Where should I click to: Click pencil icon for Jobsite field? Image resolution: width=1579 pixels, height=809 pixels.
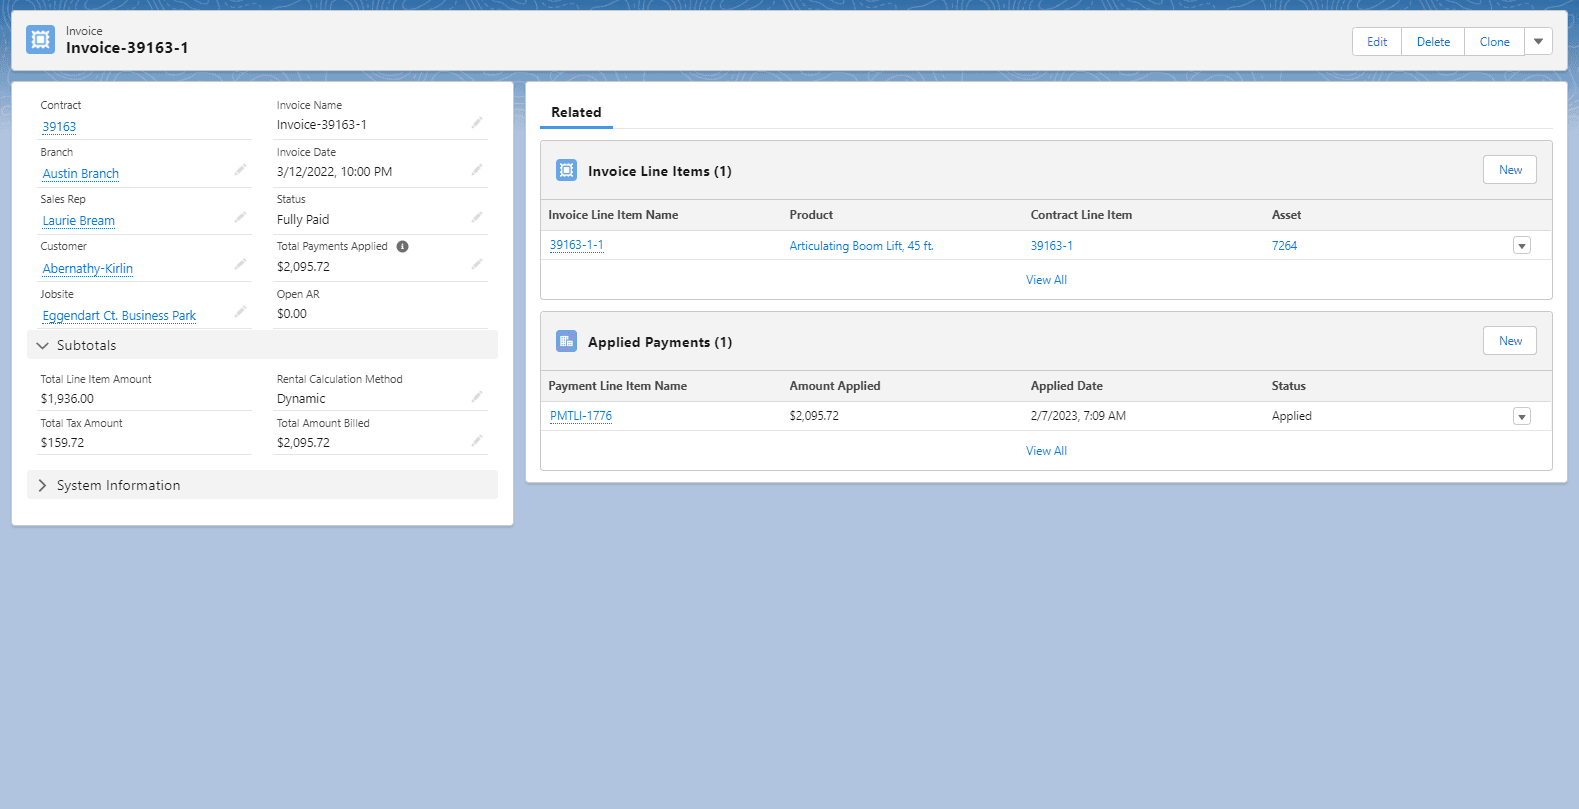[240, 312]
